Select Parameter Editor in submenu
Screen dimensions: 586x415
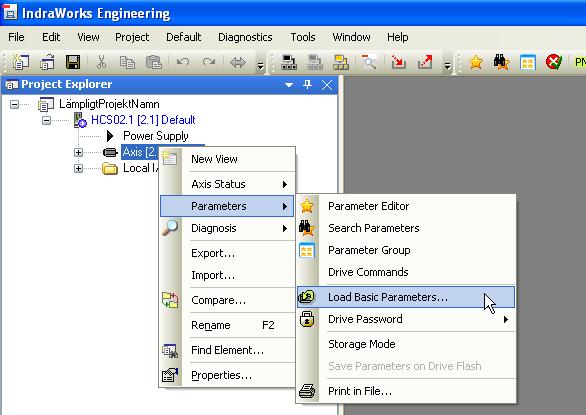click(x=406, y=206)
